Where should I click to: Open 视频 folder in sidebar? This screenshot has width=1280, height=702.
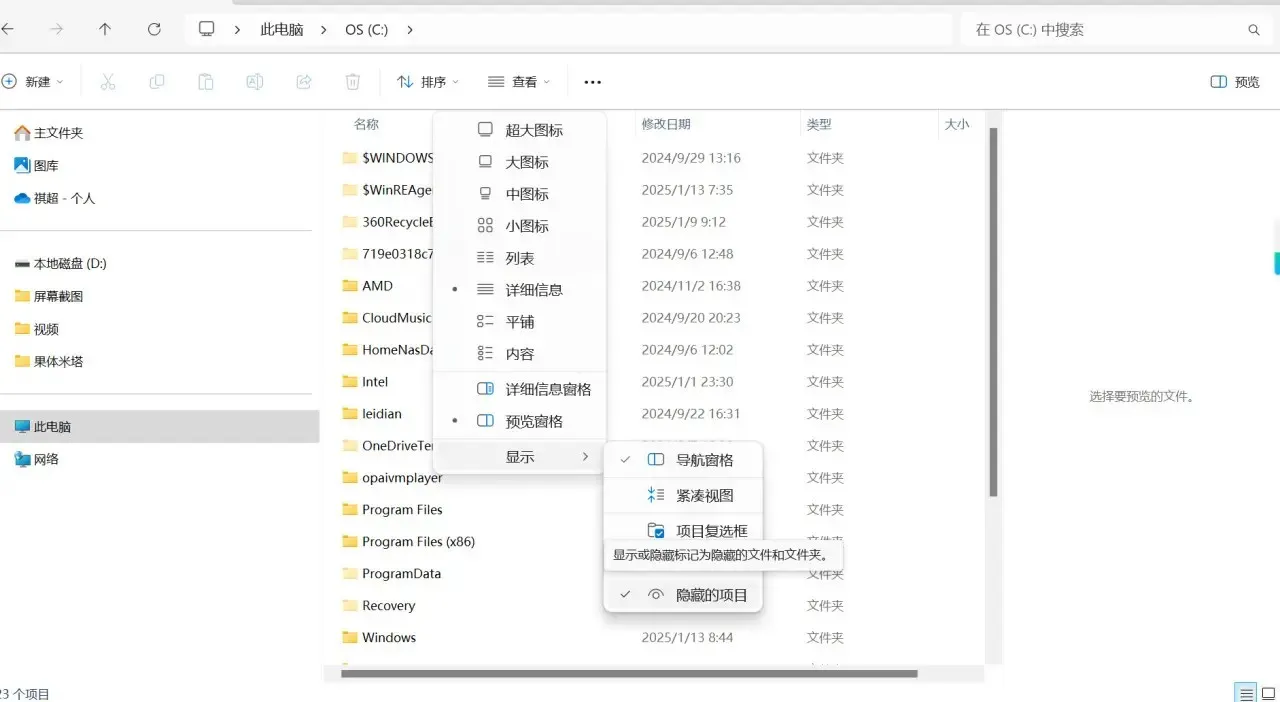point(37,329)
